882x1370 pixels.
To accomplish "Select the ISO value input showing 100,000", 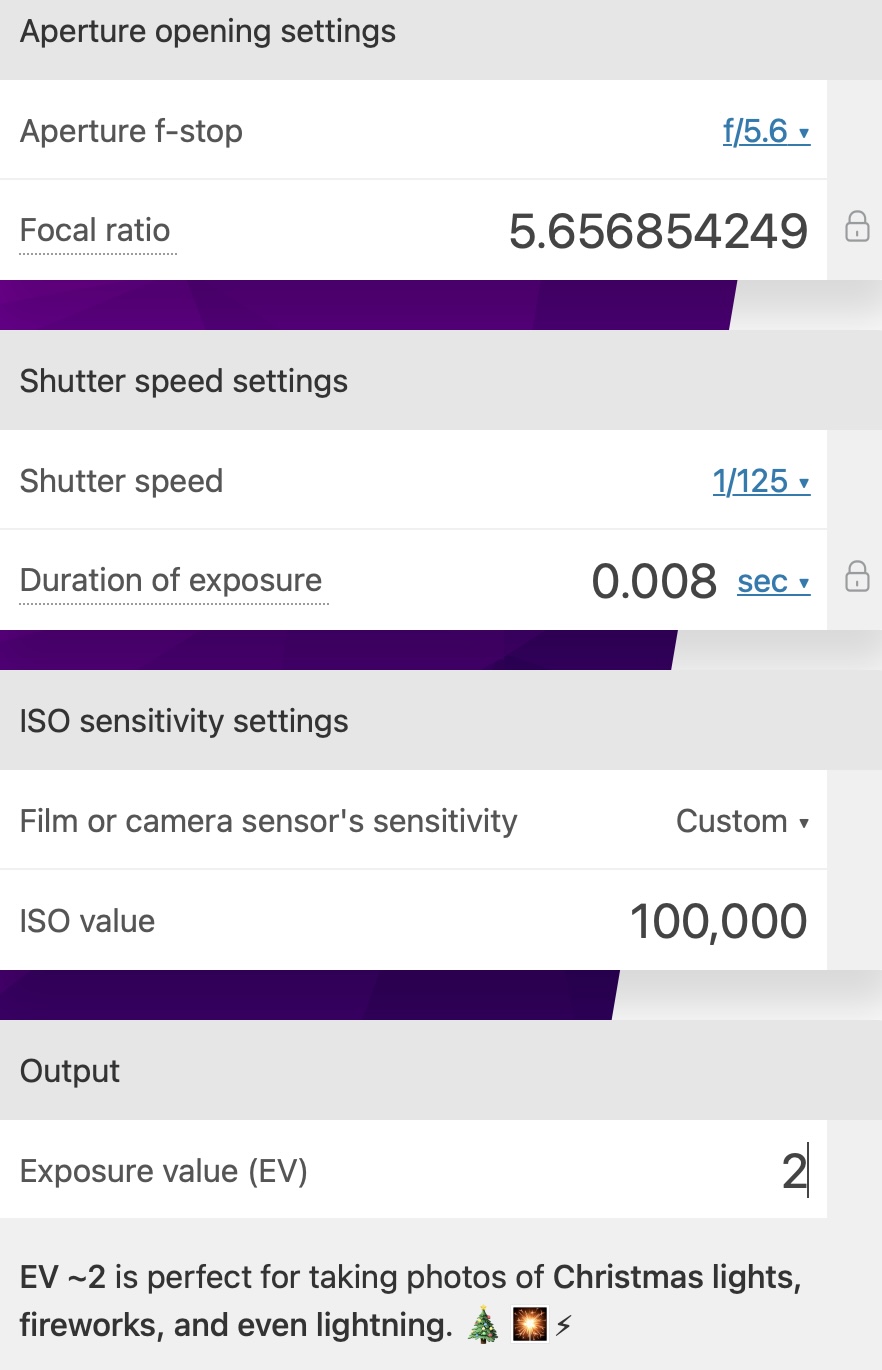I will pyautogui.click(x=718, y=921).
